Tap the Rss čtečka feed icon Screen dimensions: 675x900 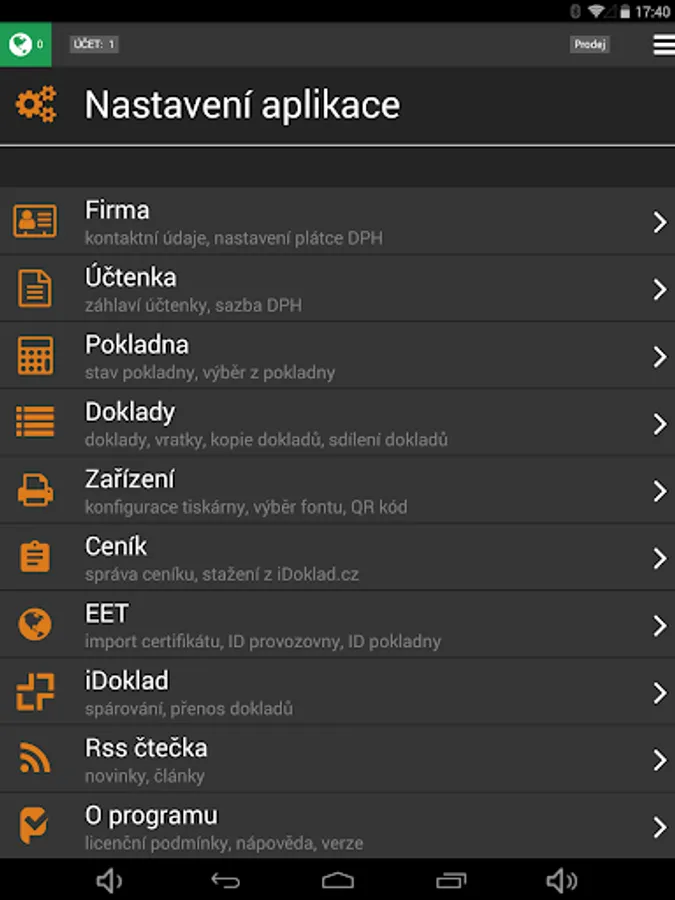tap(35, 760)
